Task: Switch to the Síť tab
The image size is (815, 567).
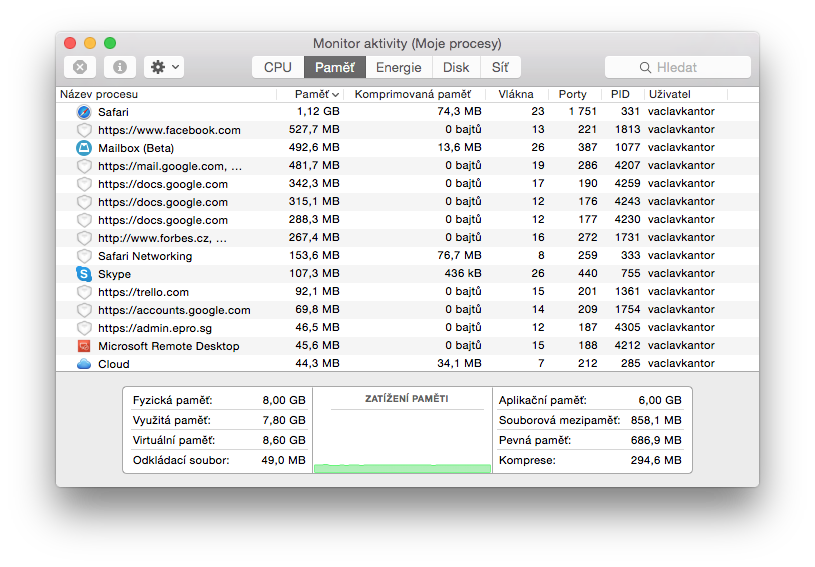Action: pos(500,67)
